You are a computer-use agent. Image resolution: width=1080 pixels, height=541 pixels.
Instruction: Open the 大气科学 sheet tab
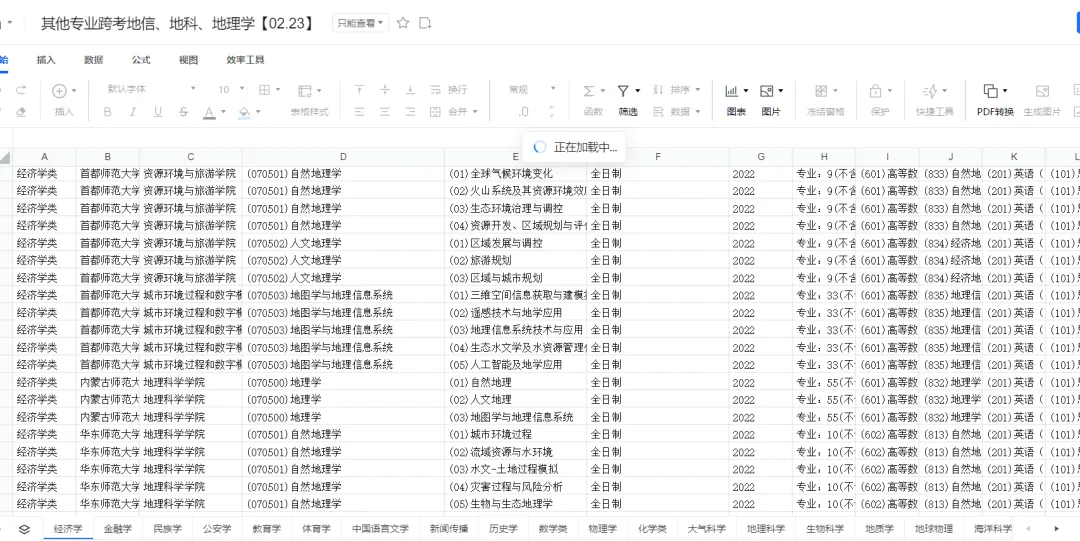point(707,529)
